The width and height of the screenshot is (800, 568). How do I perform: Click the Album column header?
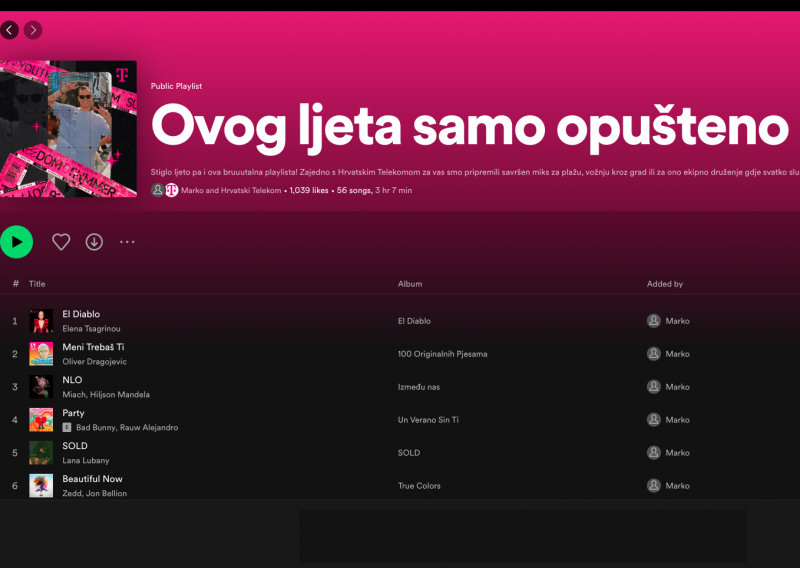[410, 284]
